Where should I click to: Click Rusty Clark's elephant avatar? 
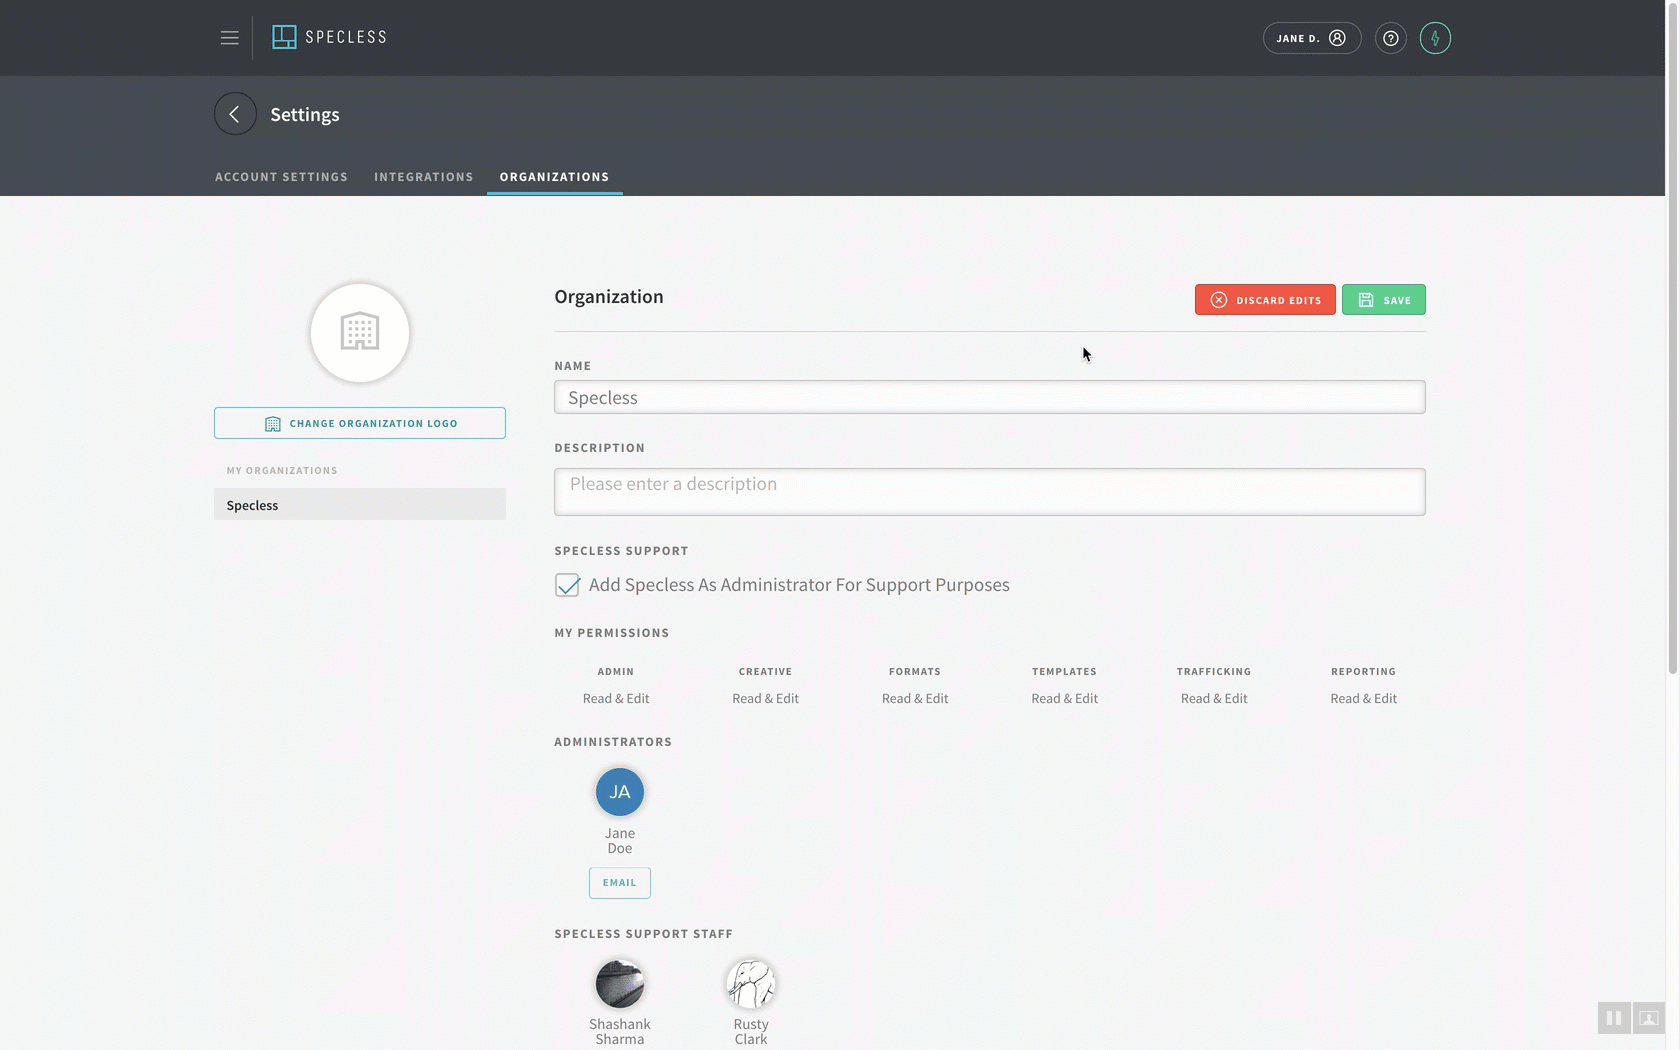751,984
